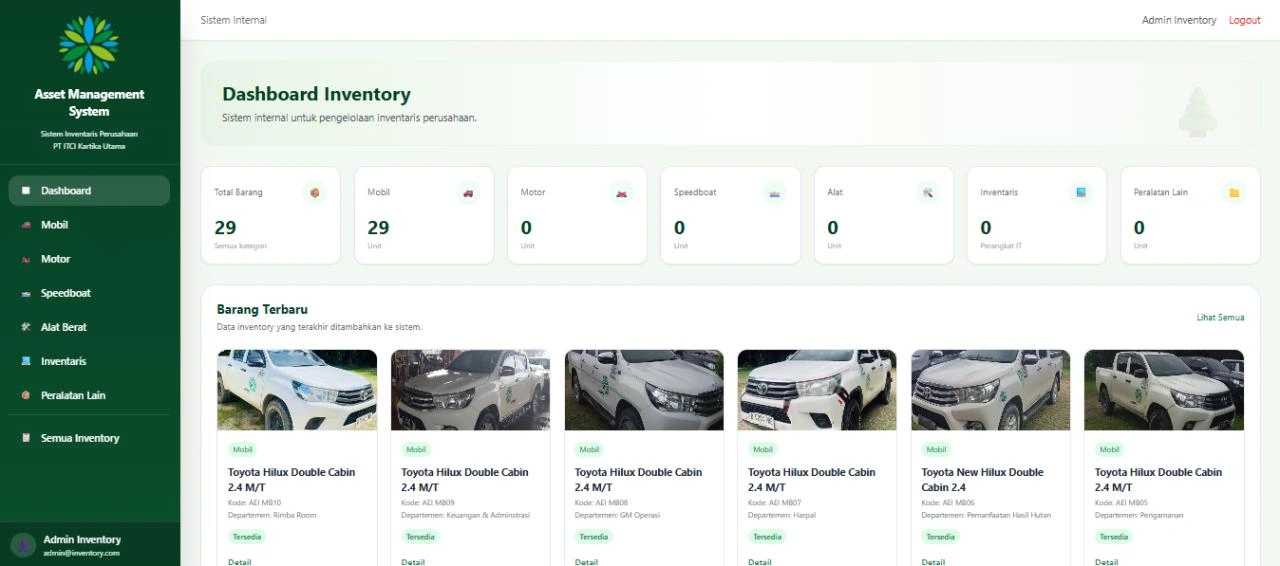Viewport: 1280px width, 566px height.
Task: Click the Mobil unit count 29
Action: pos(378,228)
